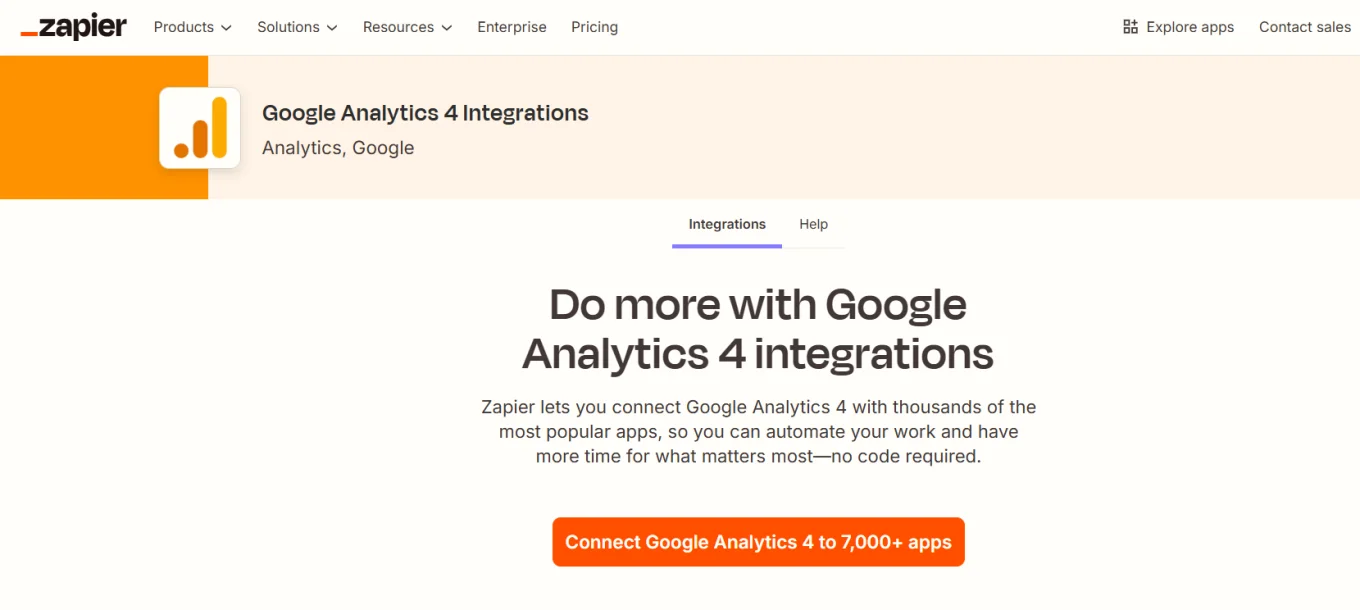The image size is (1360, 610).
Task: Click the apps icon beside Explore apps
Action: pos(1131,27)
